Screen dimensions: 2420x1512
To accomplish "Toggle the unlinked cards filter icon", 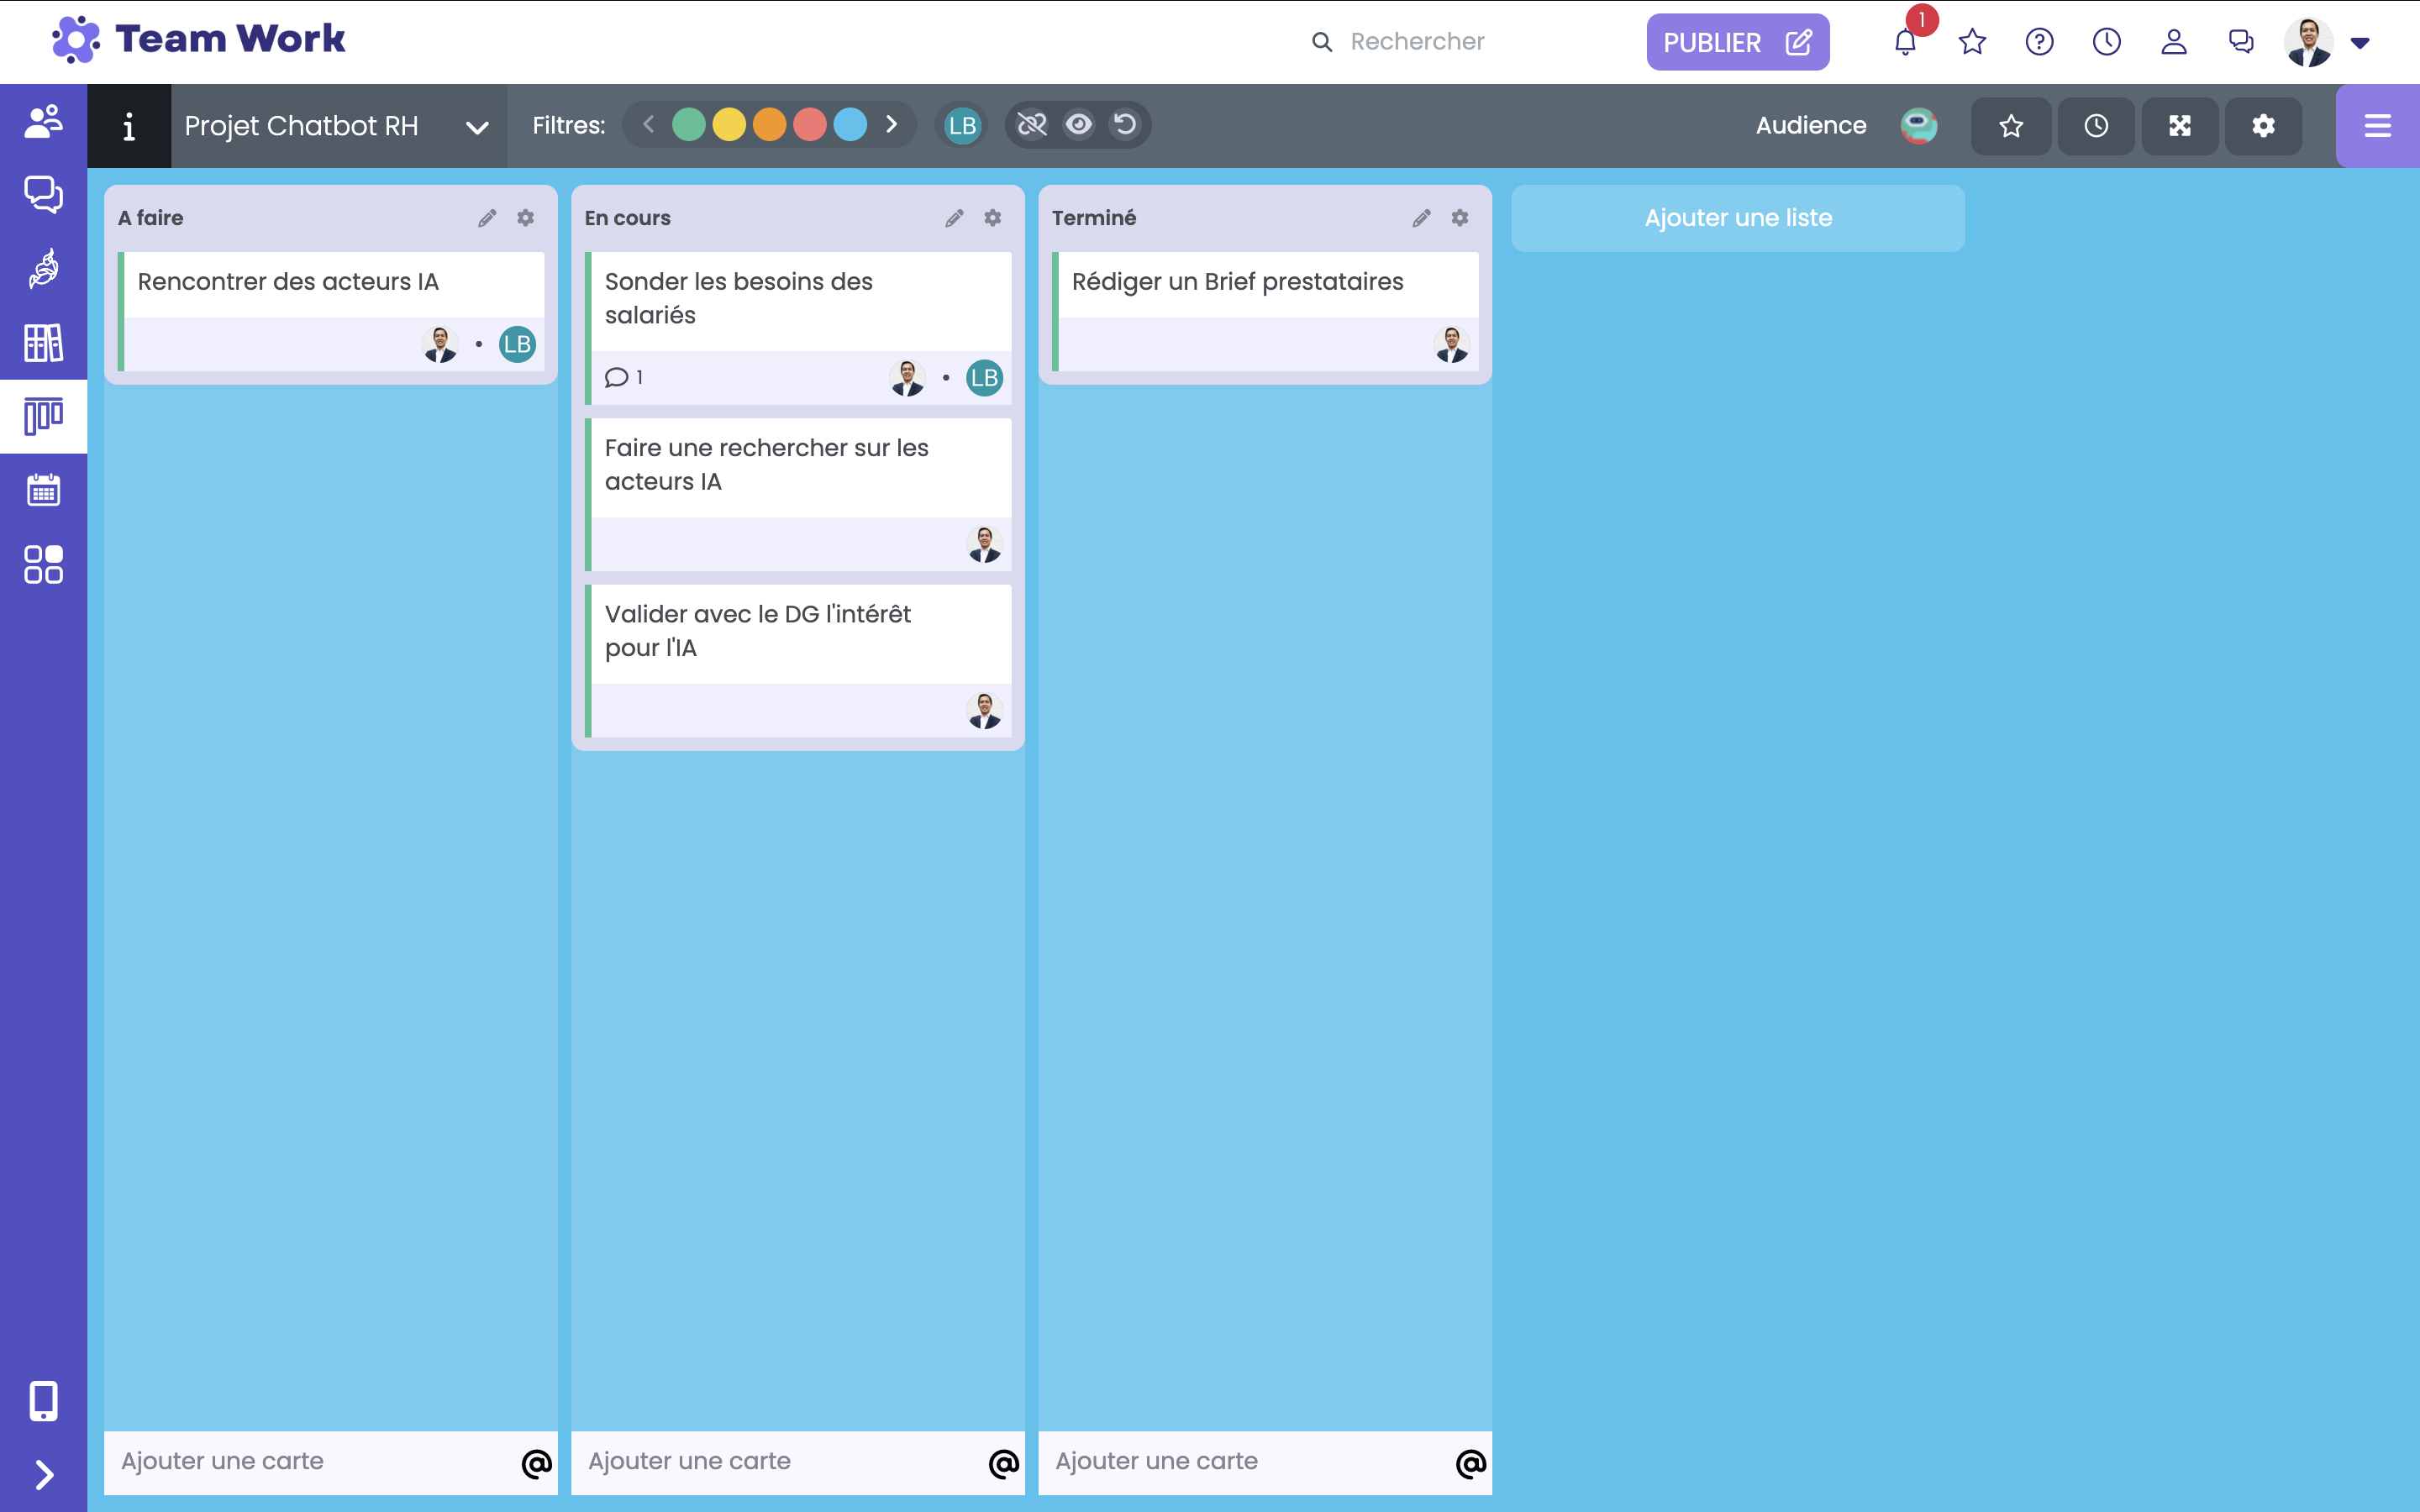I will coord(1031,125).
